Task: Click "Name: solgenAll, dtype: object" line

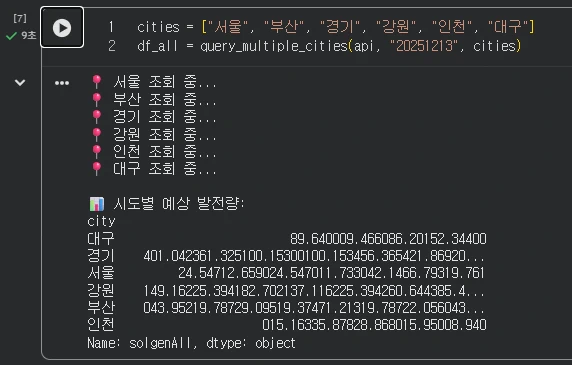Action: (x=192, y=343)
